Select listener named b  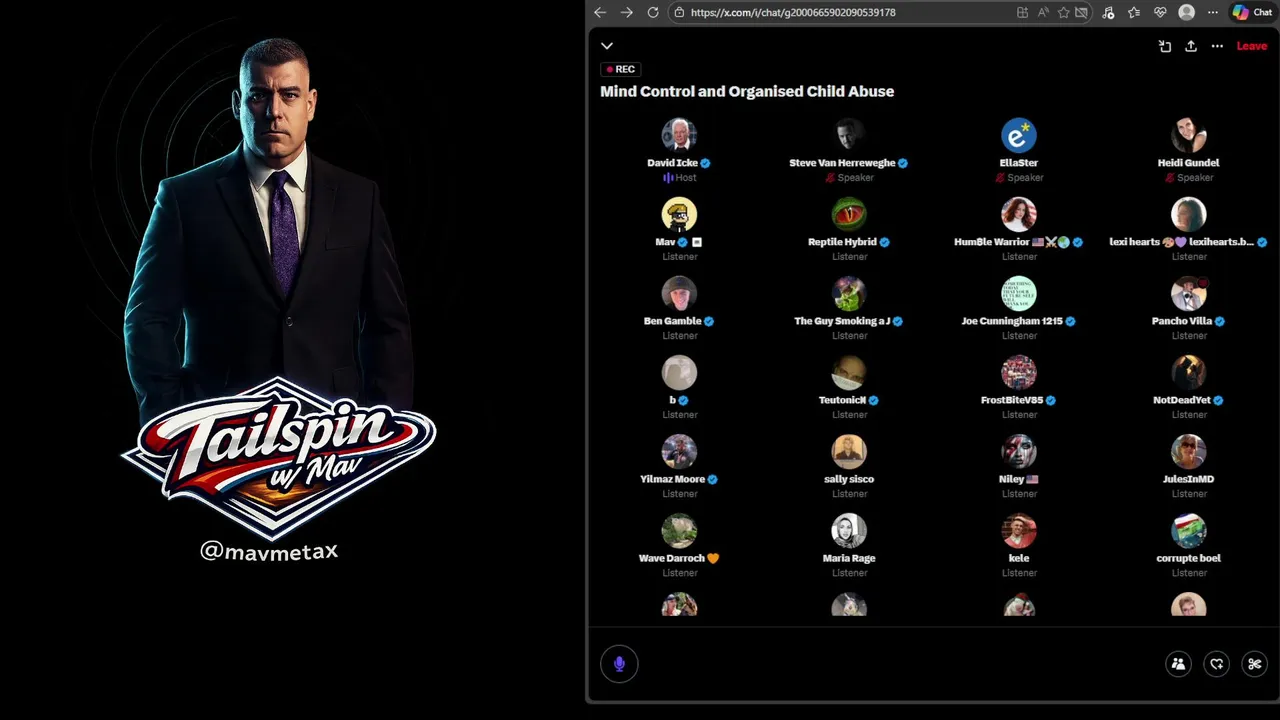point(679,386)
